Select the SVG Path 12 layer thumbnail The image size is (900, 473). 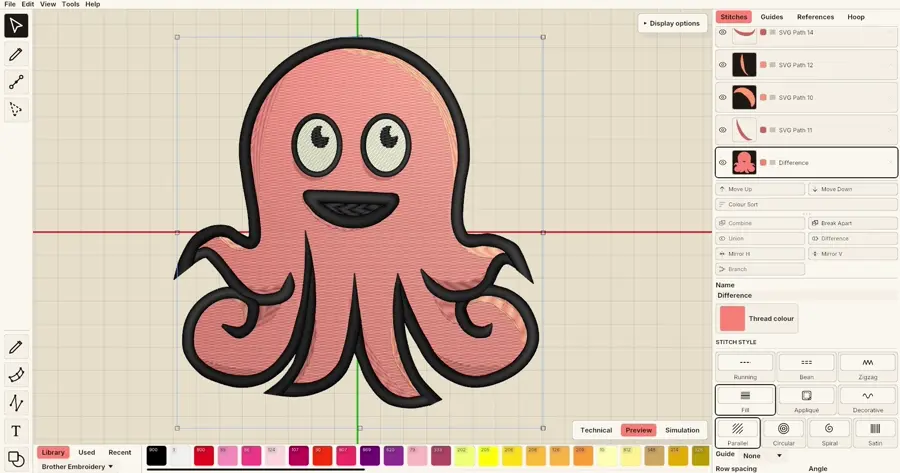(x=744, y=65)
